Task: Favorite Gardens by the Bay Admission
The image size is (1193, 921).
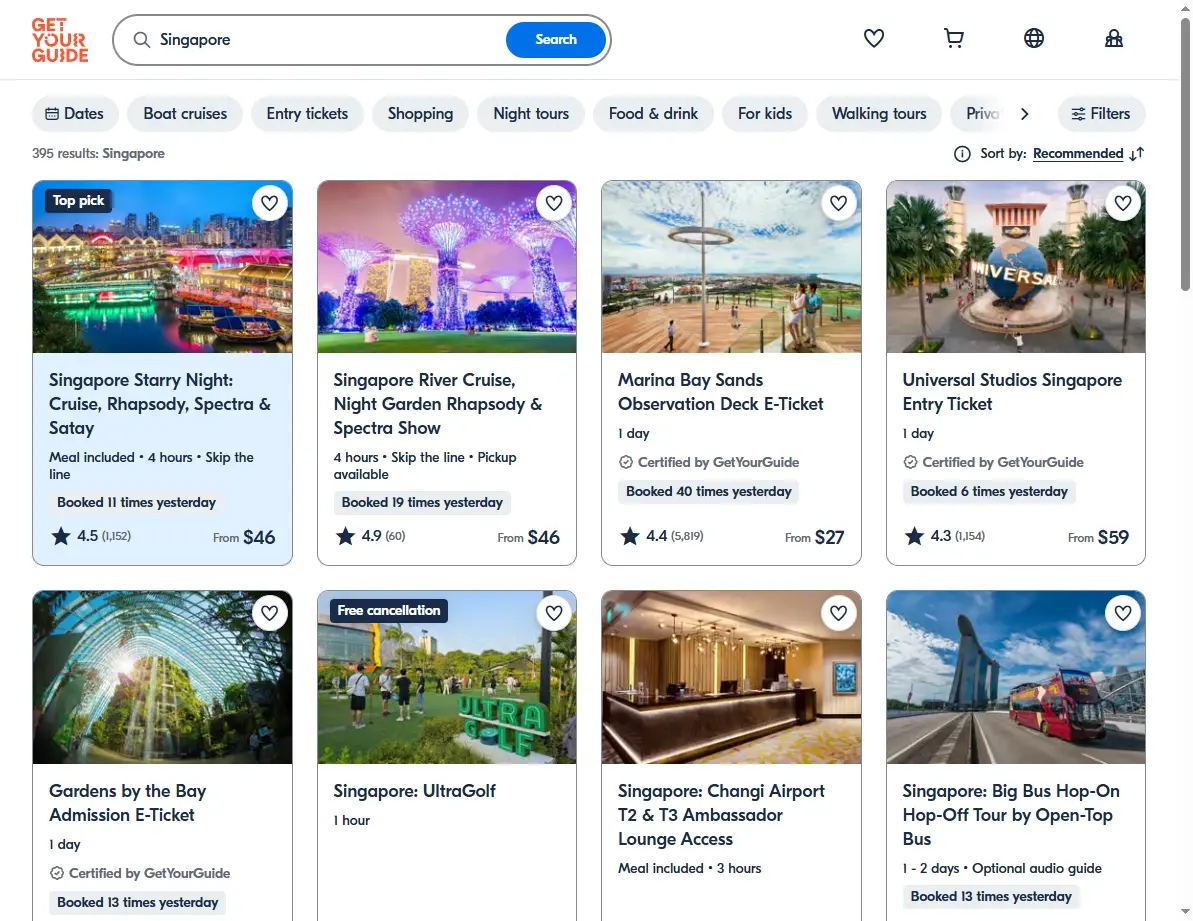Action: point(269,613)
